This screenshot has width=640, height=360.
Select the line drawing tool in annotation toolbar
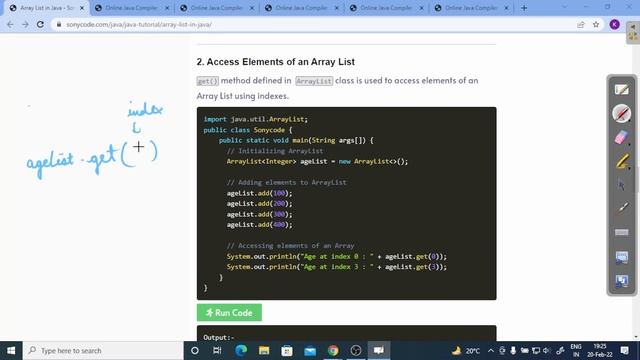pos(621,208)
